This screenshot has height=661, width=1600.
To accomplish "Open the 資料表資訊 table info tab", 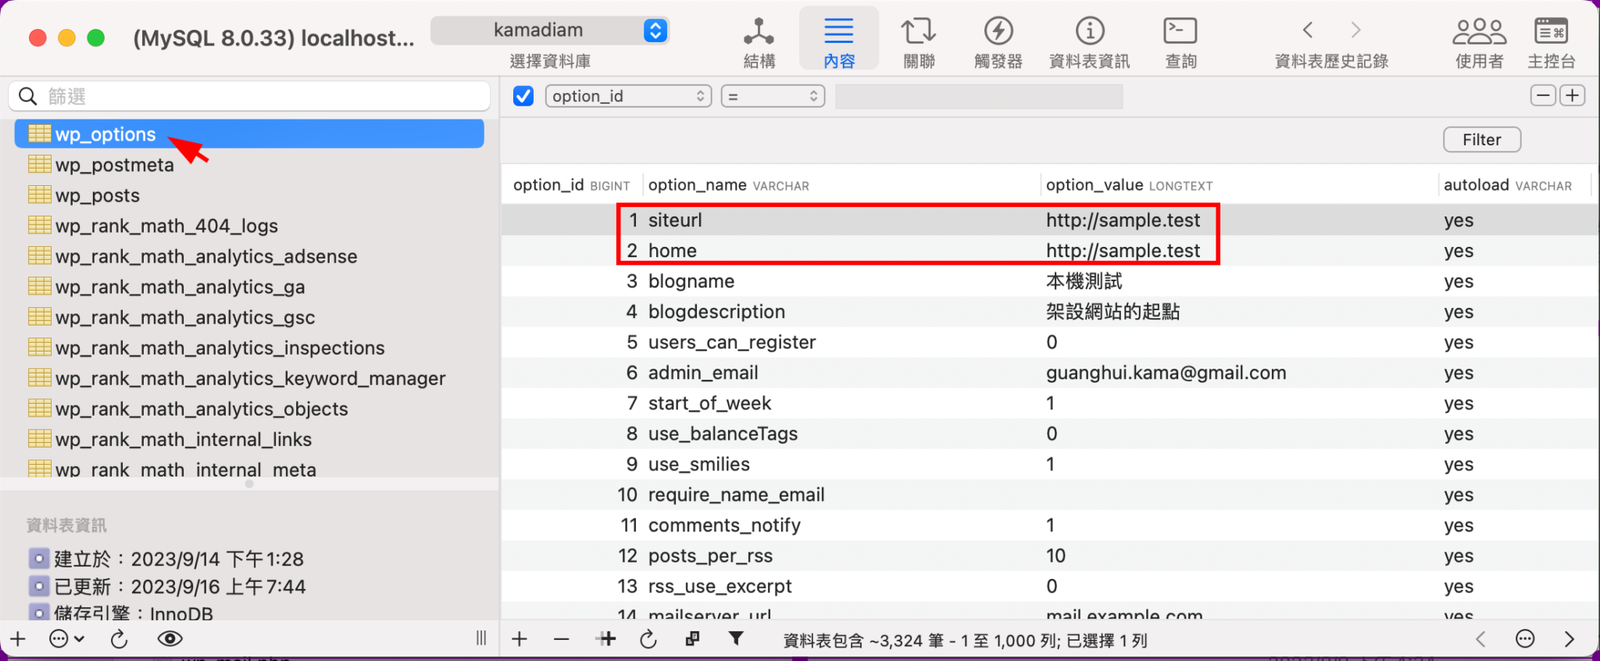I will [1089, 40].
